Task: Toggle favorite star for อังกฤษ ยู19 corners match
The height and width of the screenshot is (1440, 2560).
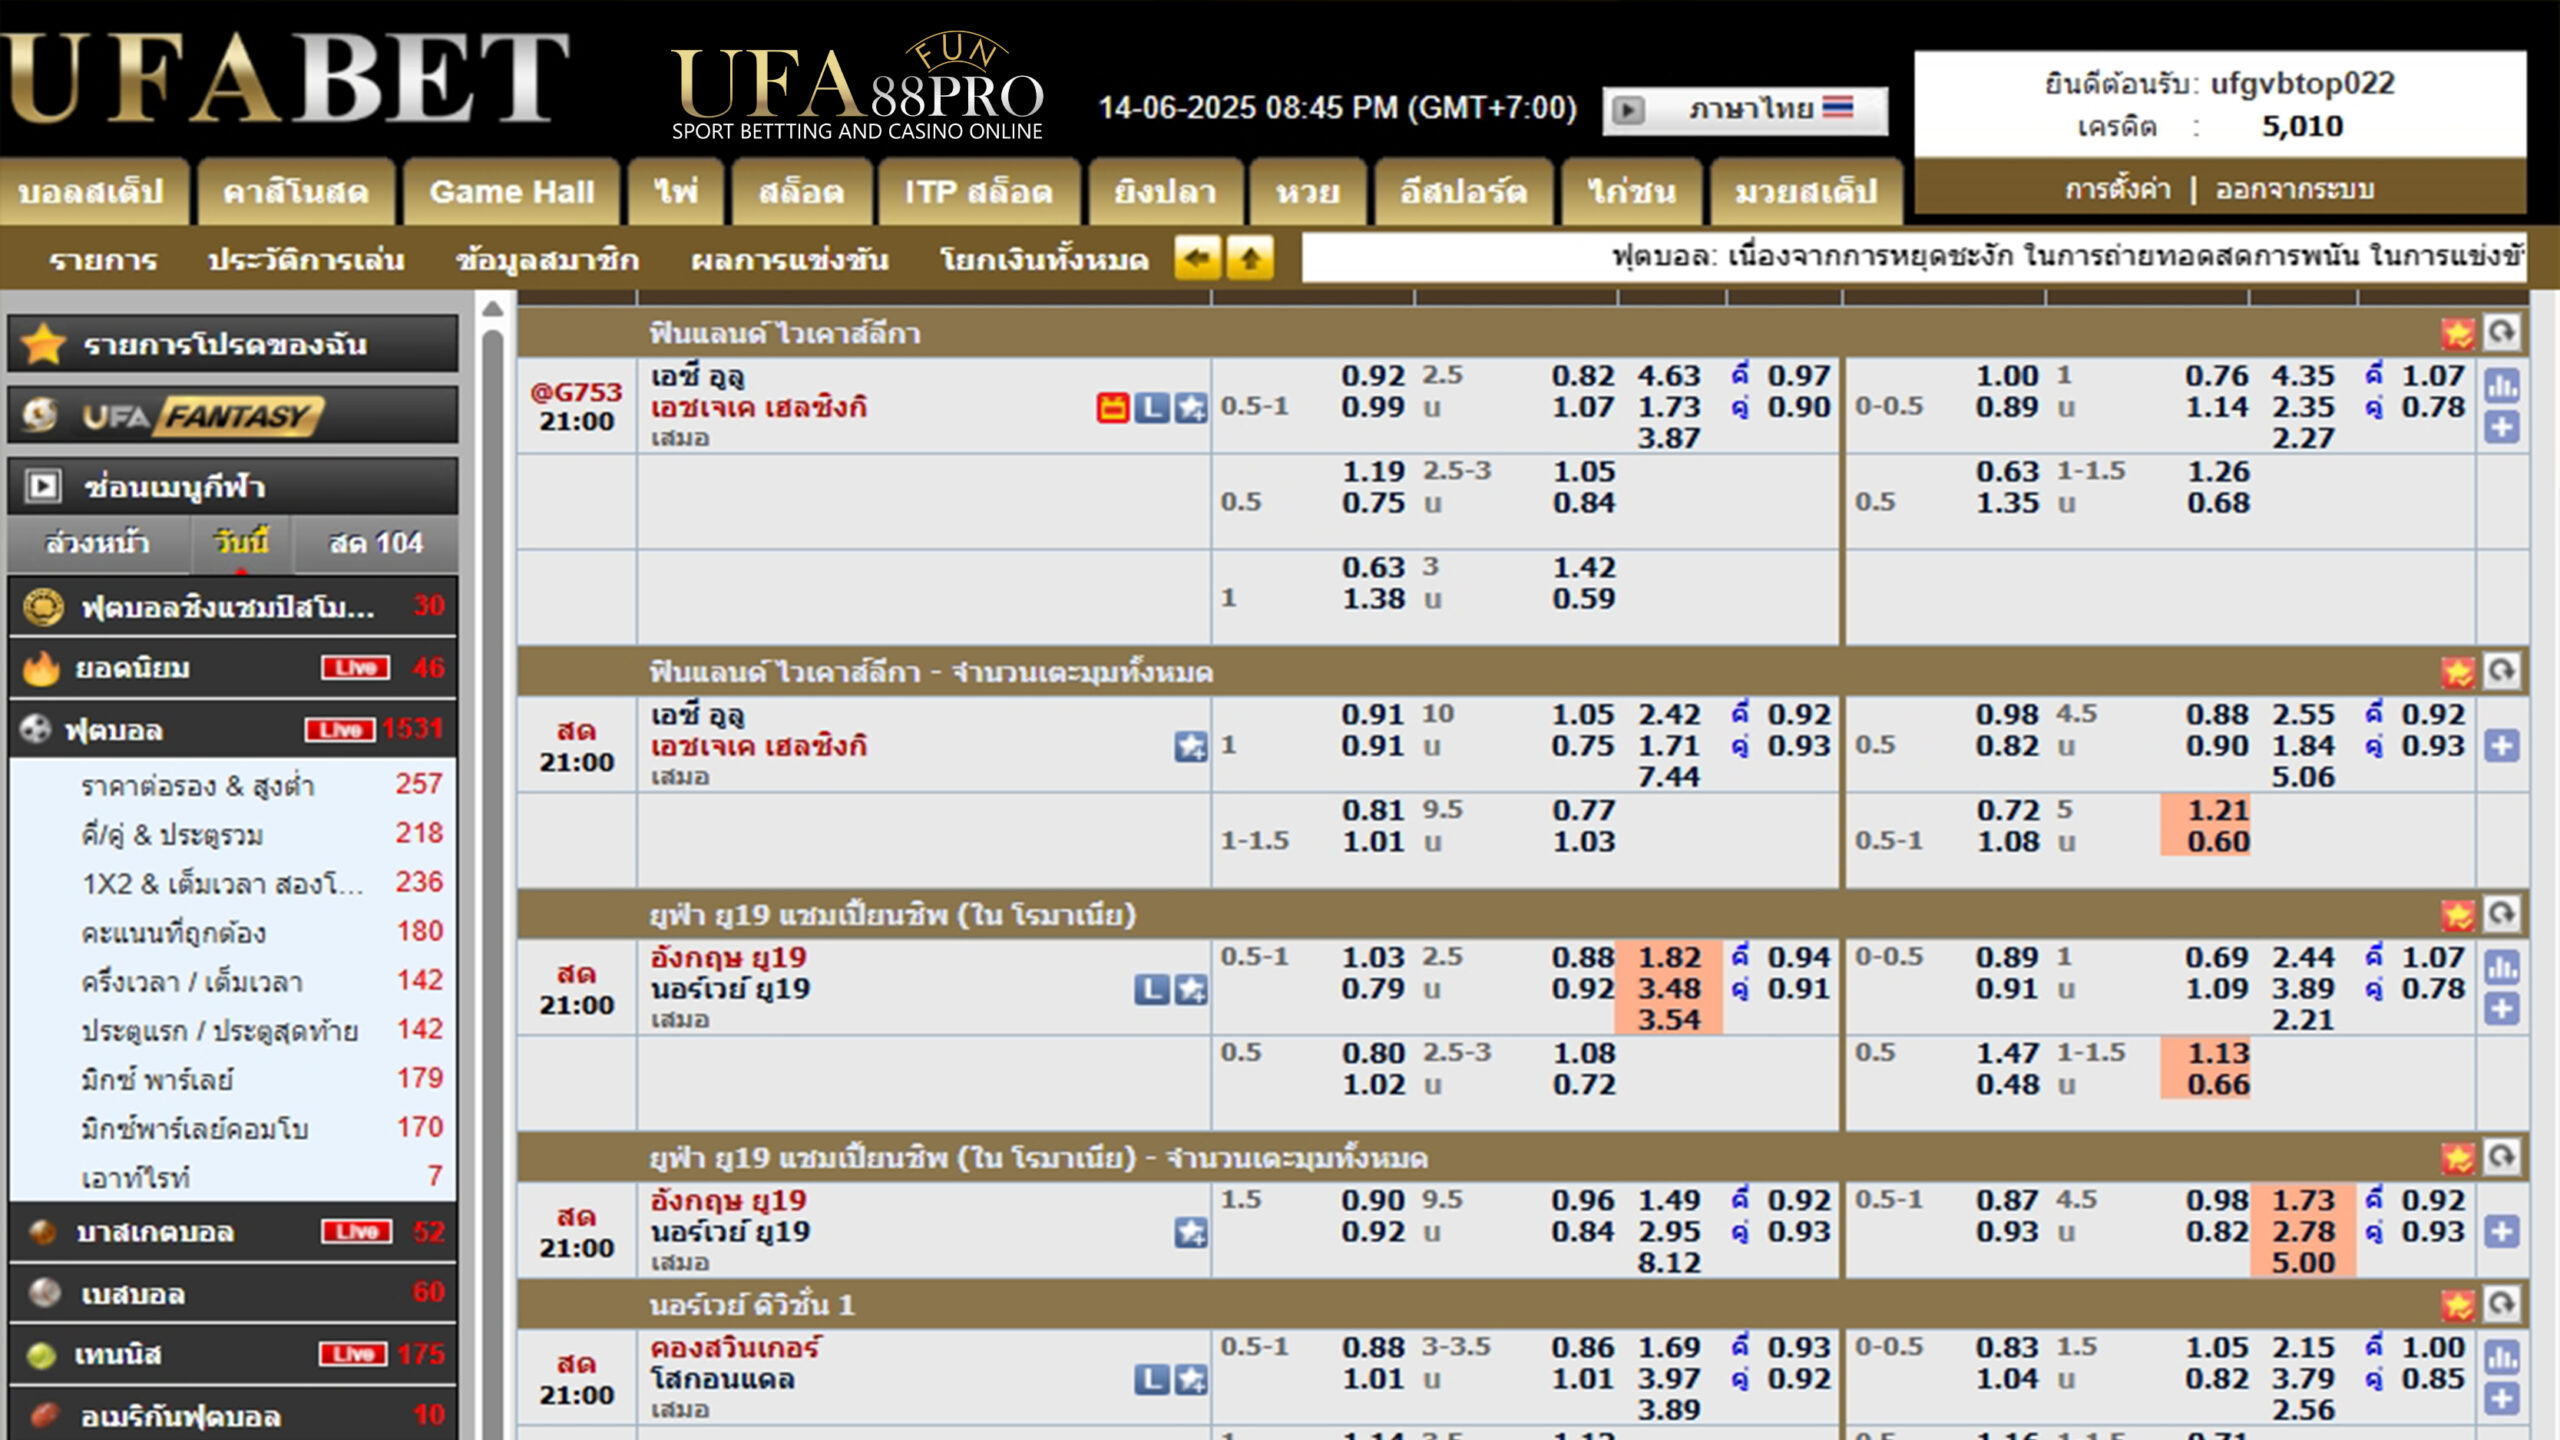Action: pyautogui.click(x=1190, y=1232)
